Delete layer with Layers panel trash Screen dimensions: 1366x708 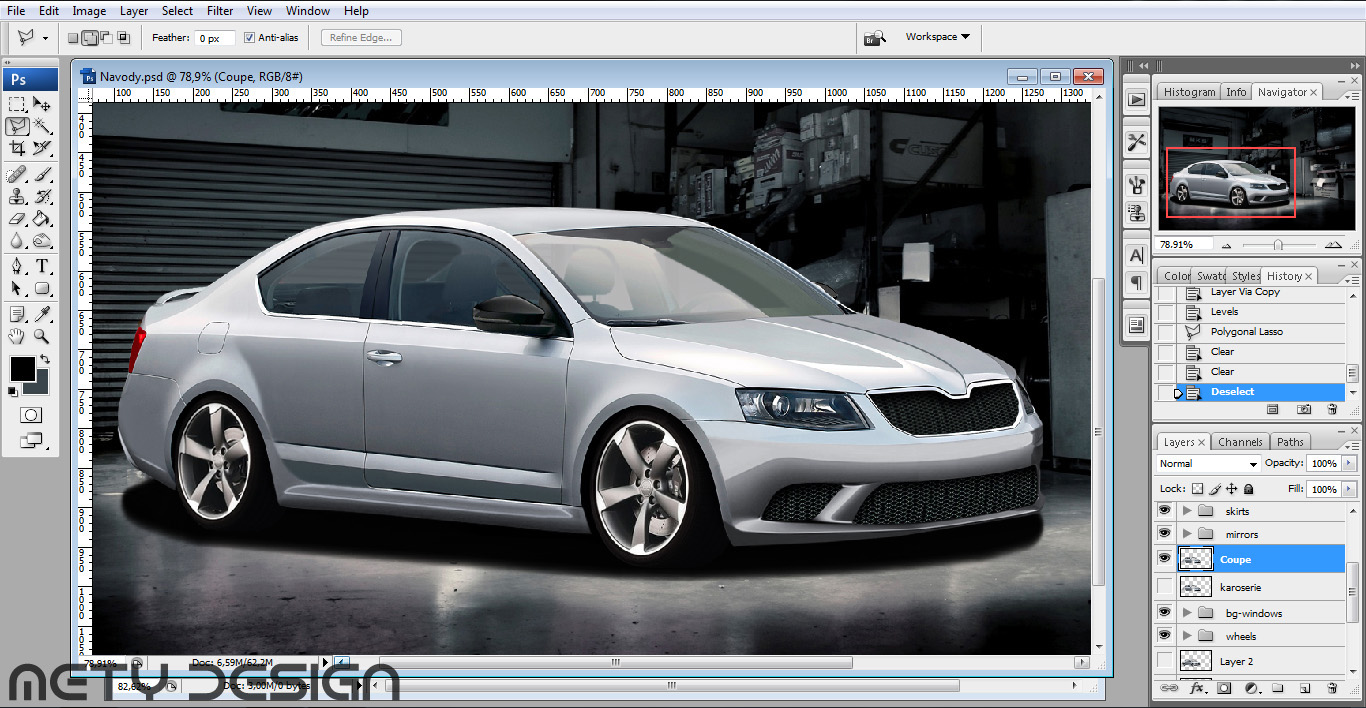point(1332,688)
